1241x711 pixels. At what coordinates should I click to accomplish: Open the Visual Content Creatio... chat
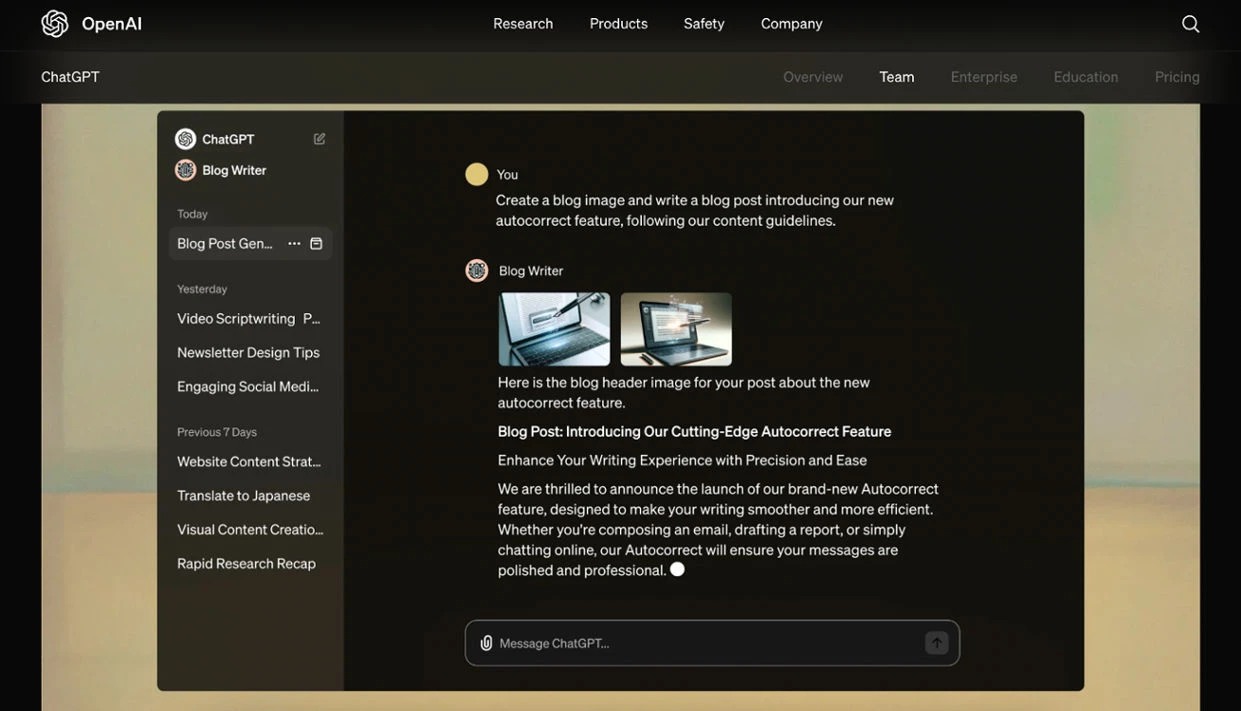[x=250, y=530]
